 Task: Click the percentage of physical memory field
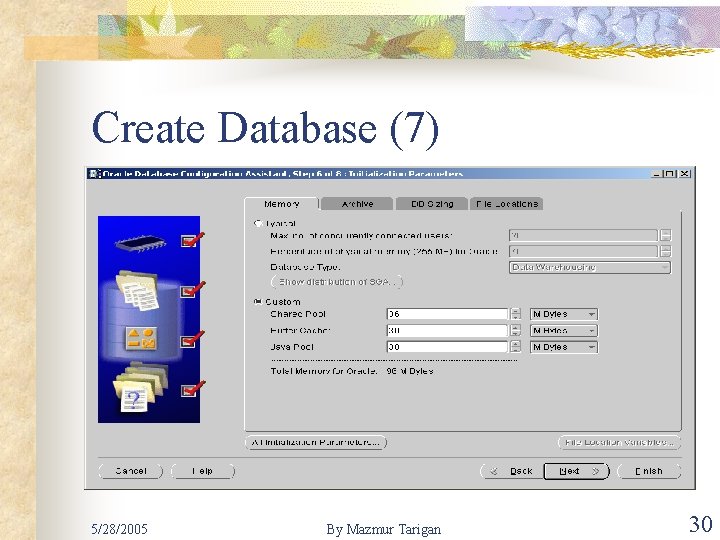583,252
